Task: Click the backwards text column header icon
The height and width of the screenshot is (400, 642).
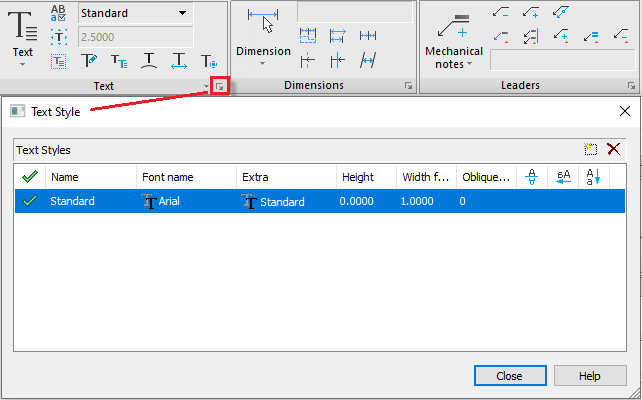Action: (x=563, y=177)
